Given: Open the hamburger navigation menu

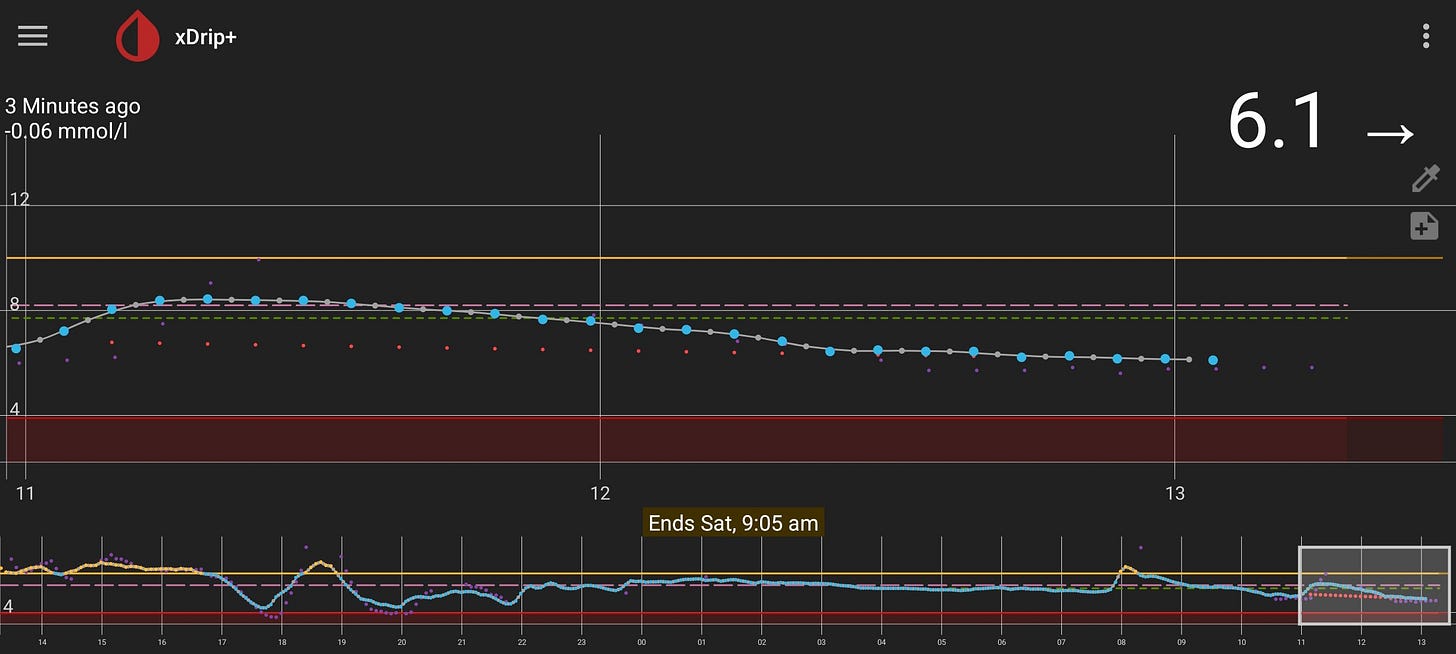Looking at the screenshot, I should [32, 36].
